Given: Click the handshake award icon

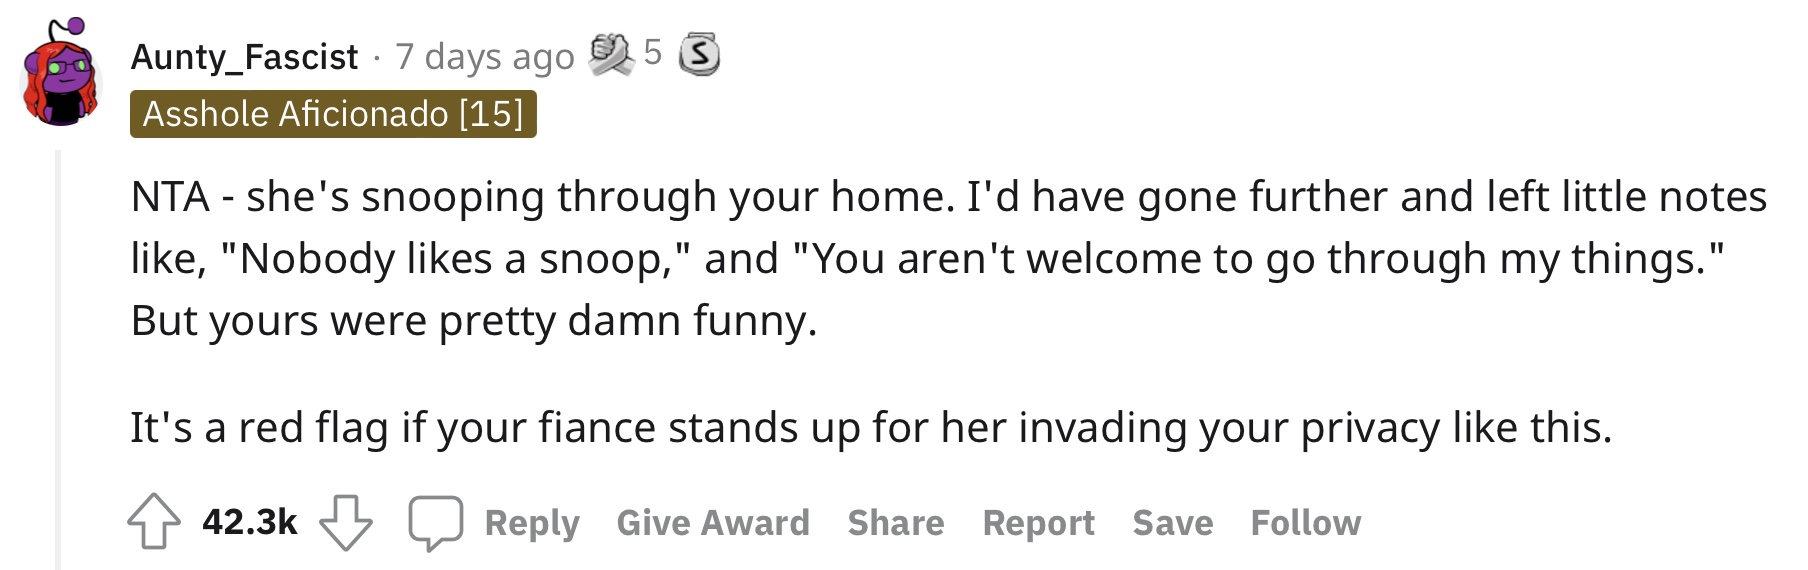Looking at the screenshot, I should 612,54.
